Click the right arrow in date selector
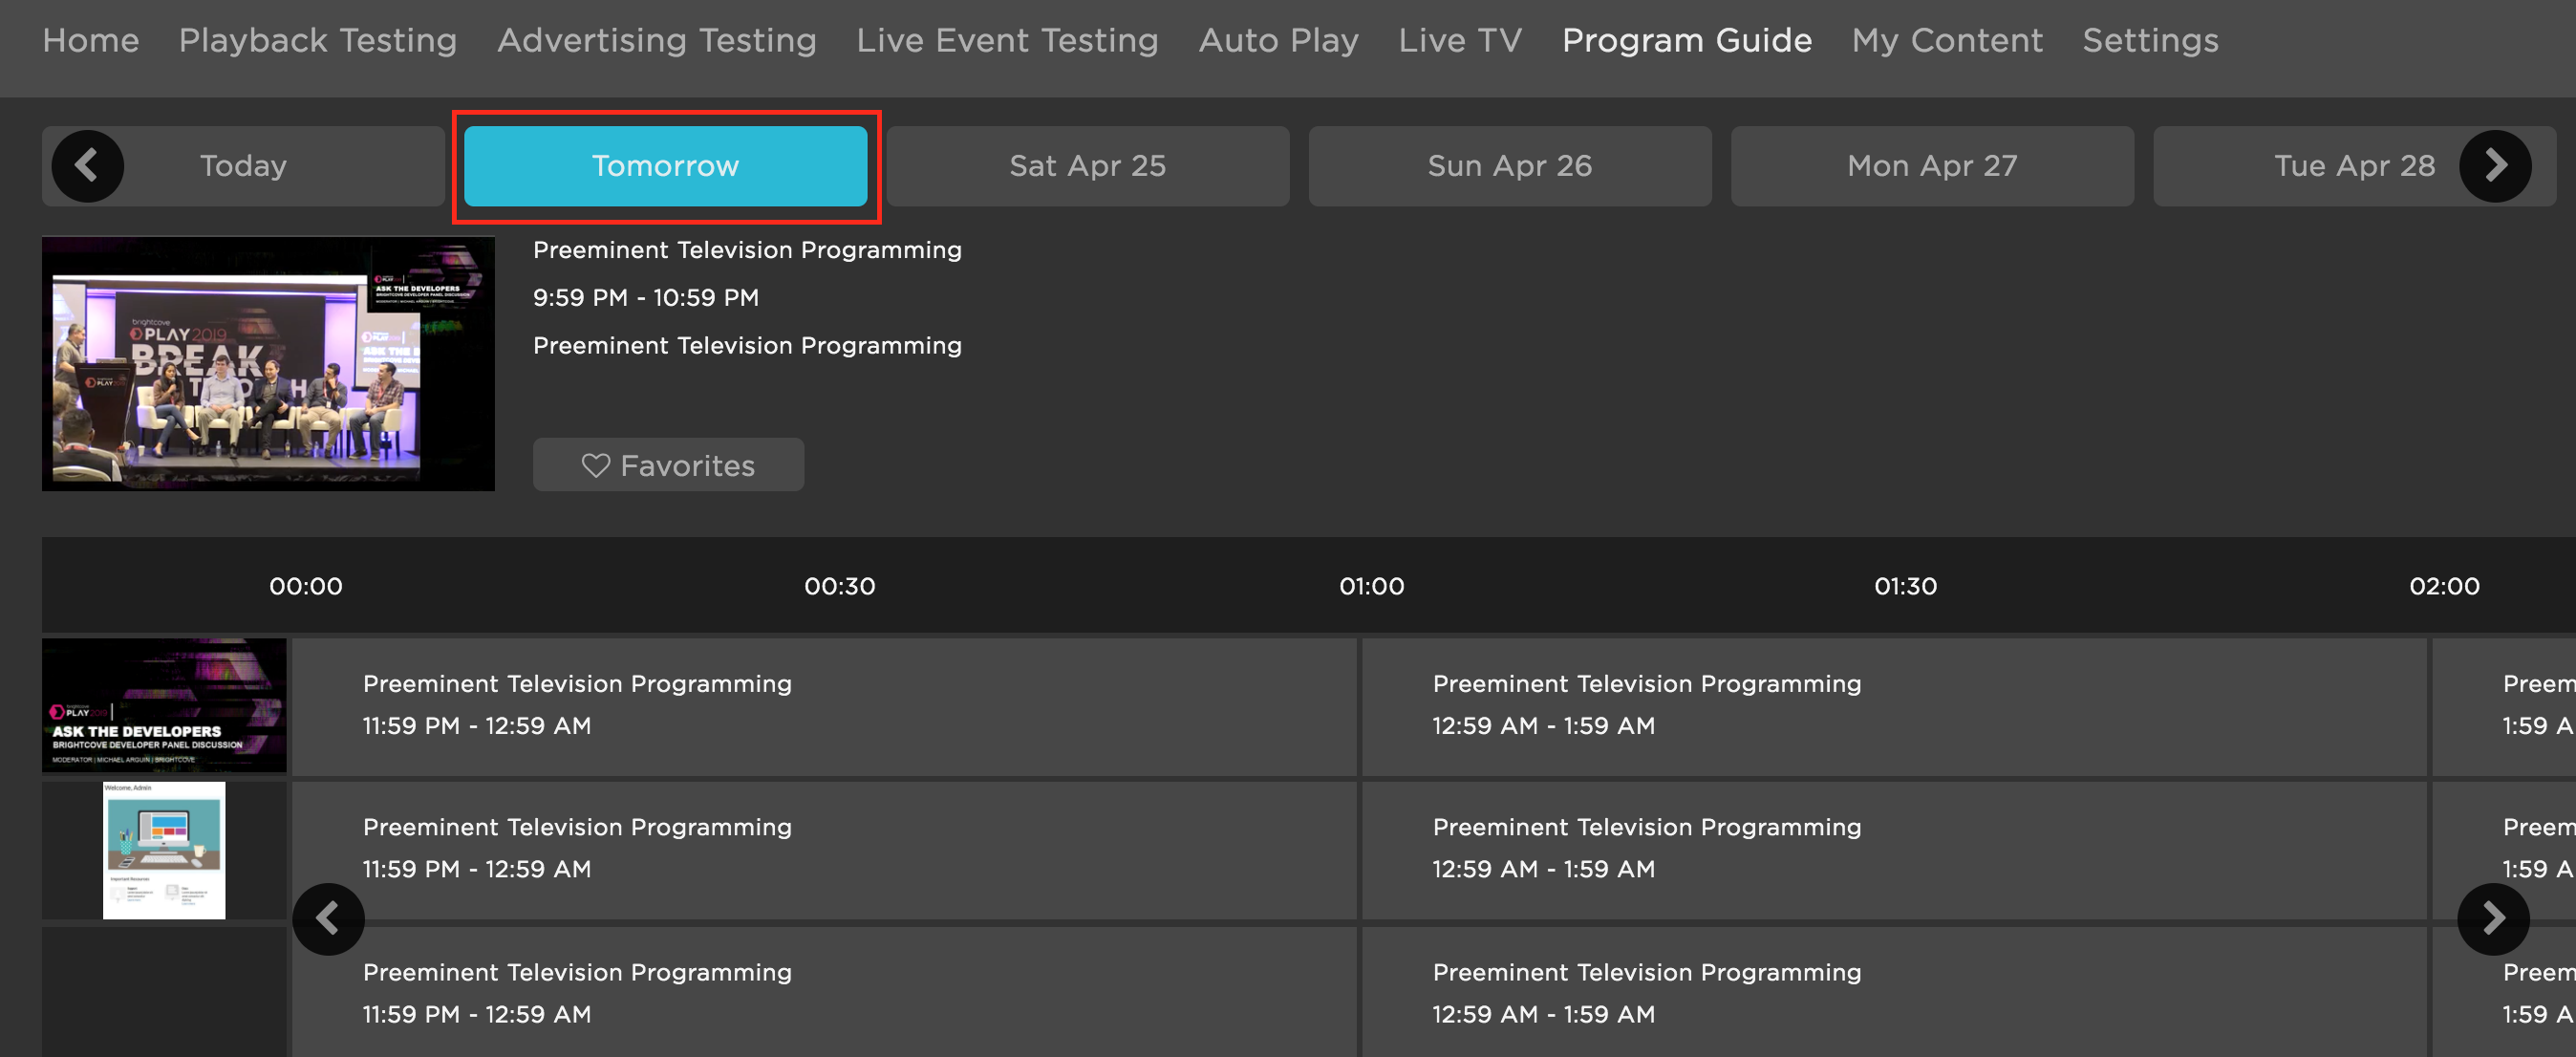 pos(2495,166)
